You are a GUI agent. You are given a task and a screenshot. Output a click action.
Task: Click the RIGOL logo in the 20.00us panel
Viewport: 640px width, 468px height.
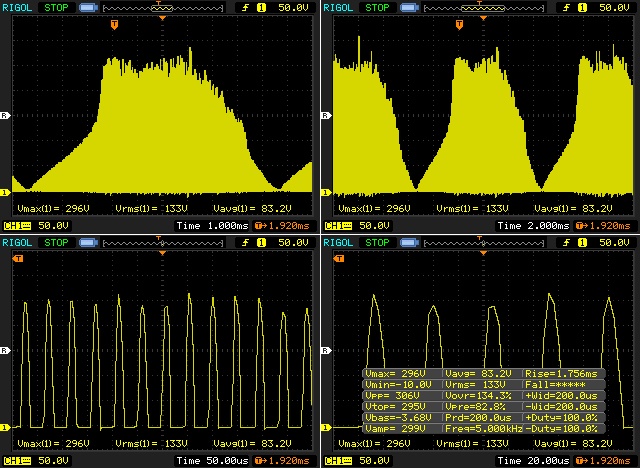(338, 242)
